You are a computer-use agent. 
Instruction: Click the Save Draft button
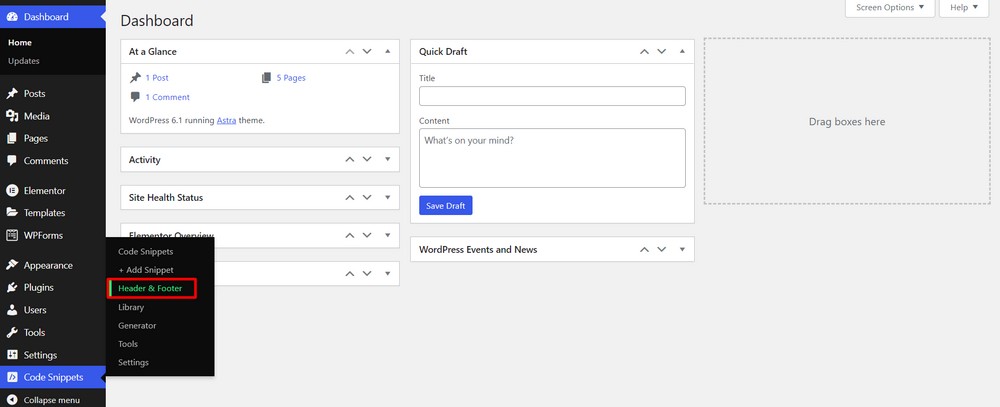pos(446,205)
